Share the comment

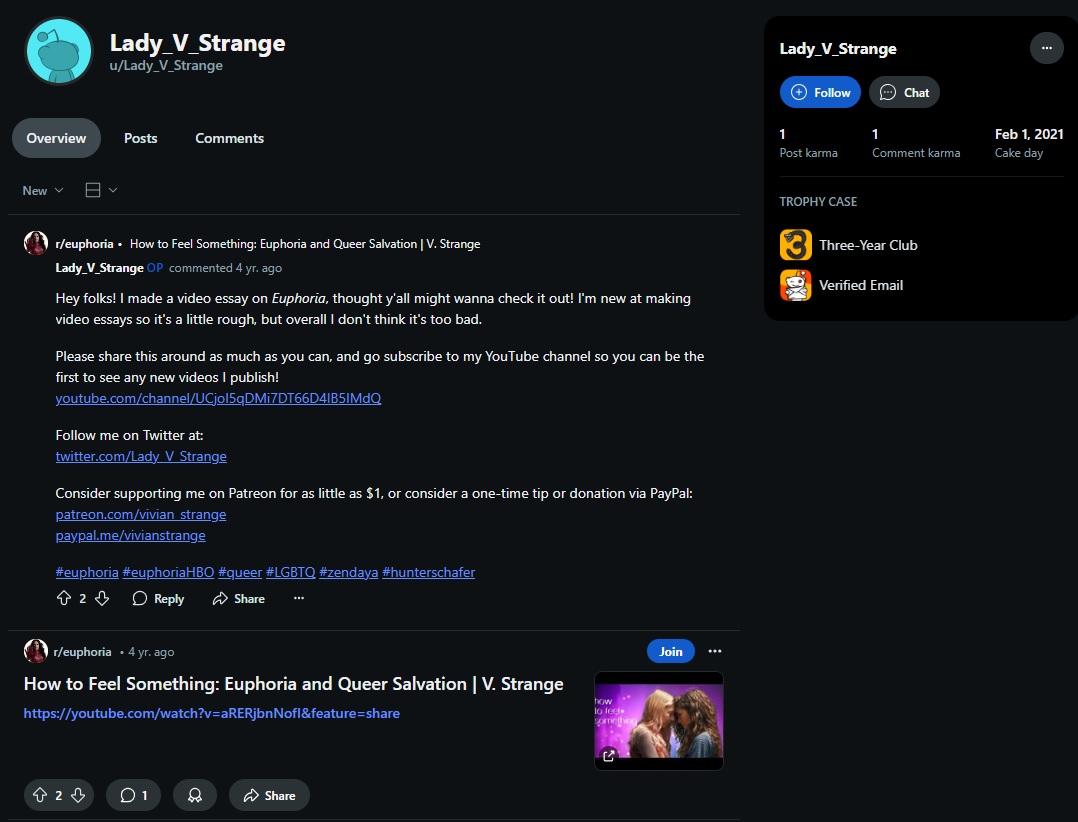click(239, 599)
